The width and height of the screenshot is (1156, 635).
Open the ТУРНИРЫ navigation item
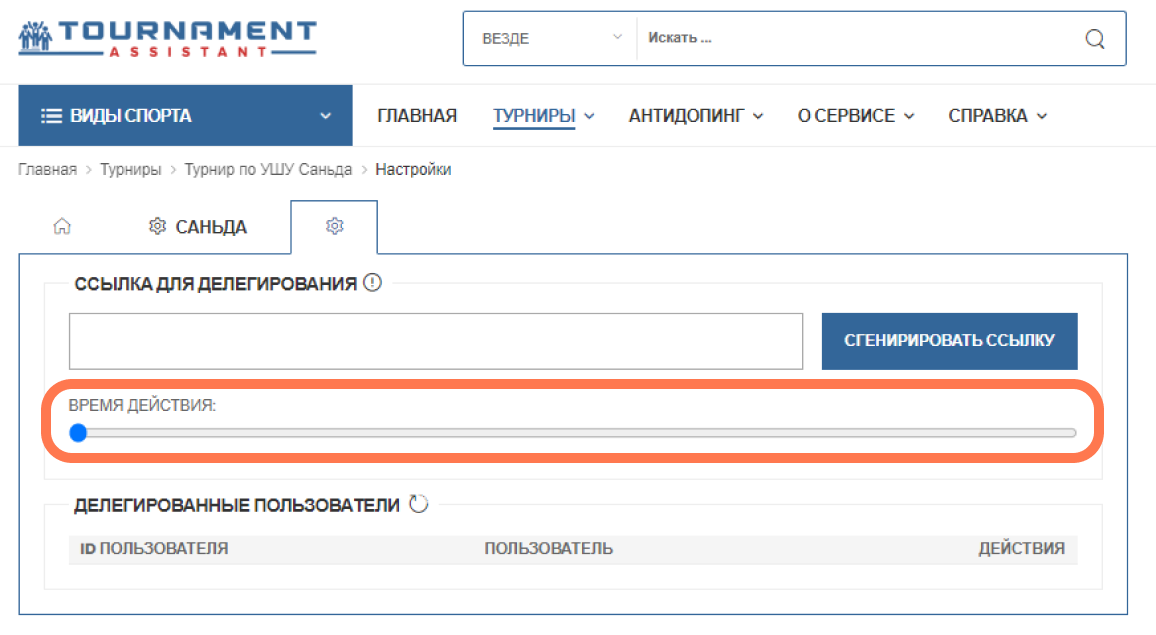(534, 116)
